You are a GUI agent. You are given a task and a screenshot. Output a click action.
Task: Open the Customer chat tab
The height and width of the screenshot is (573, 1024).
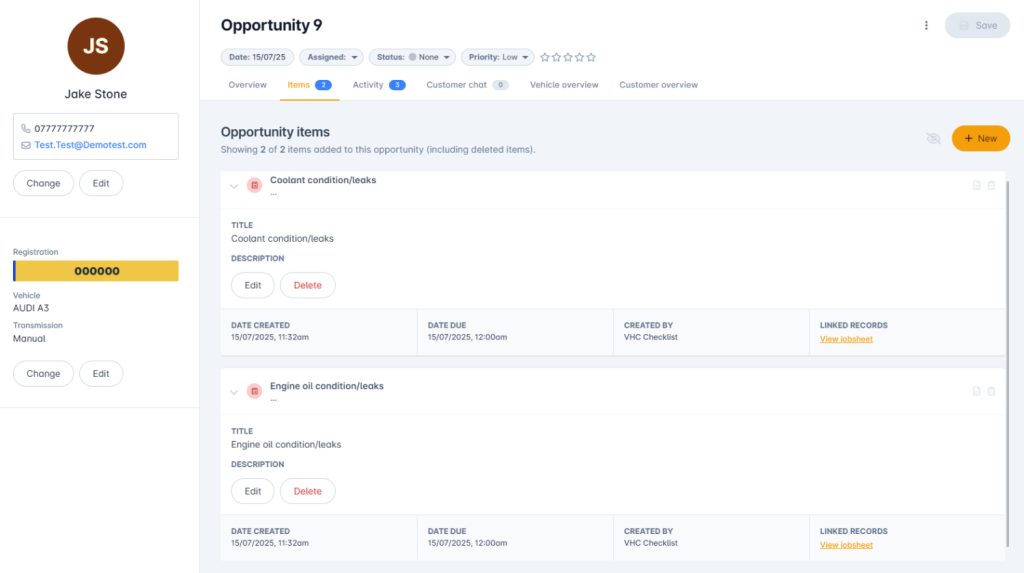(x=467, y=85)
